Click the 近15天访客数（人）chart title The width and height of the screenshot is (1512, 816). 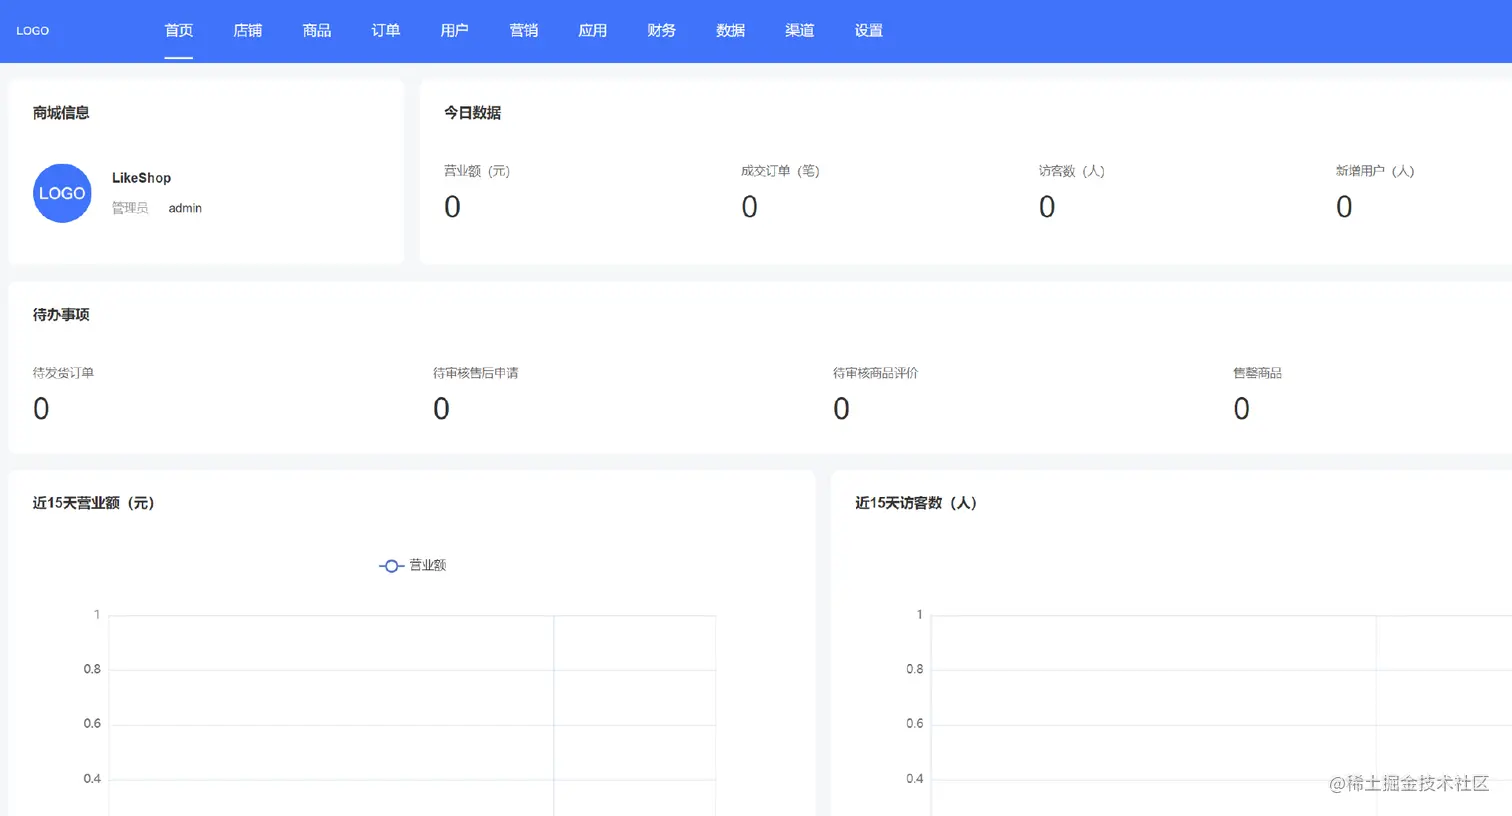coord(916,503)
